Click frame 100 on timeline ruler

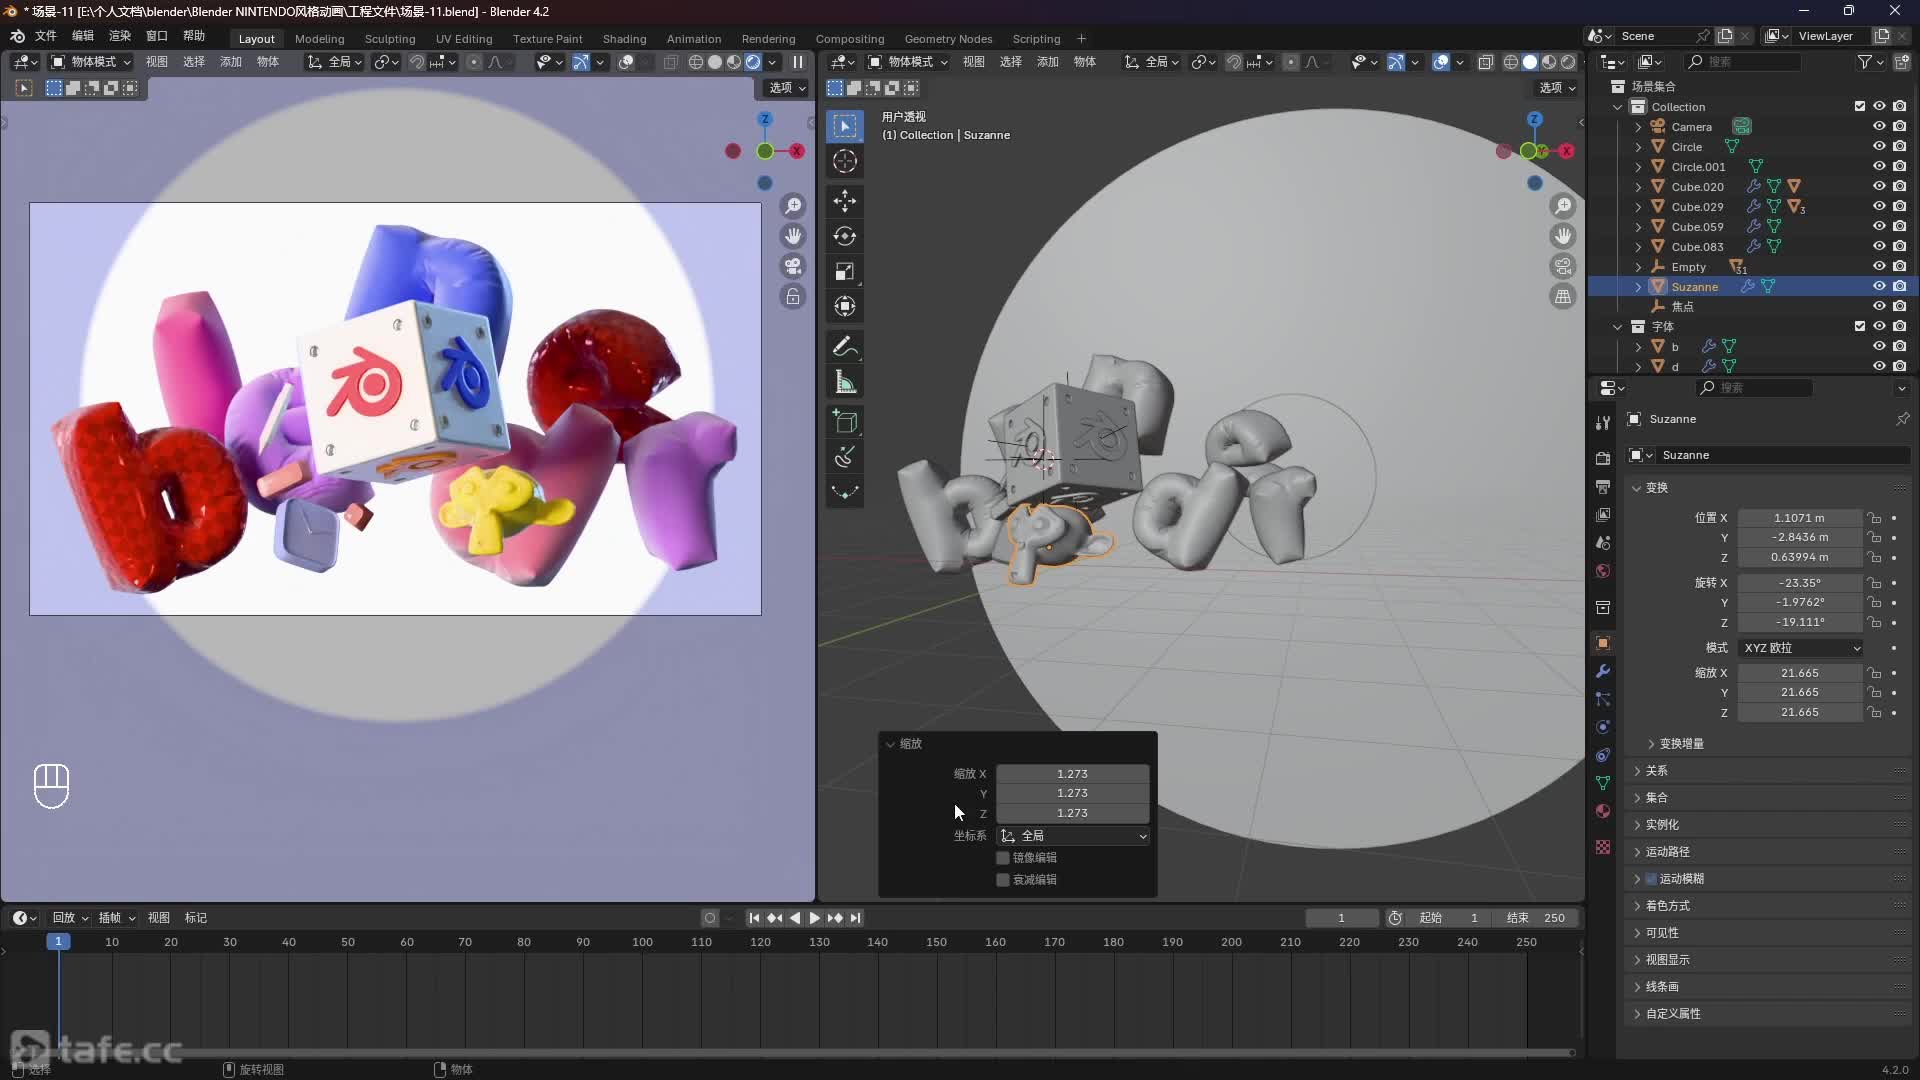click(642, 942)
